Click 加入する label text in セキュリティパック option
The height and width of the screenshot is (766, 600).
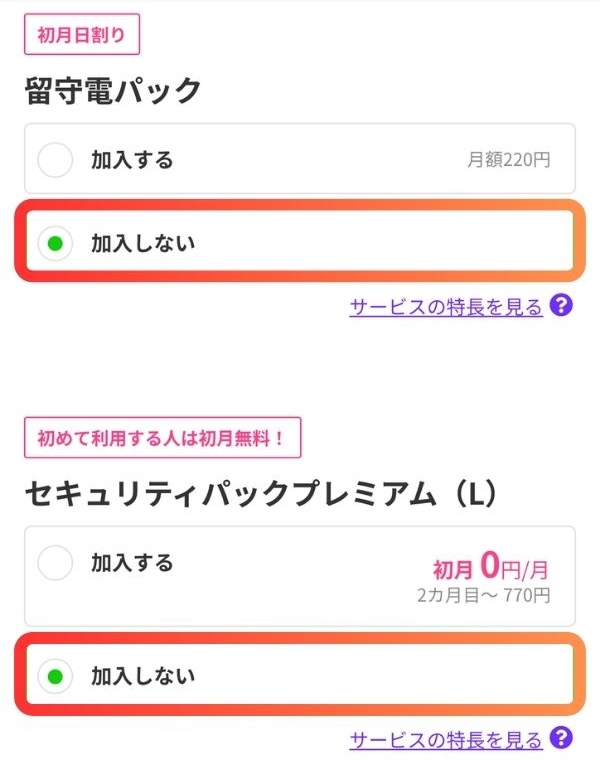click(132, 563)
